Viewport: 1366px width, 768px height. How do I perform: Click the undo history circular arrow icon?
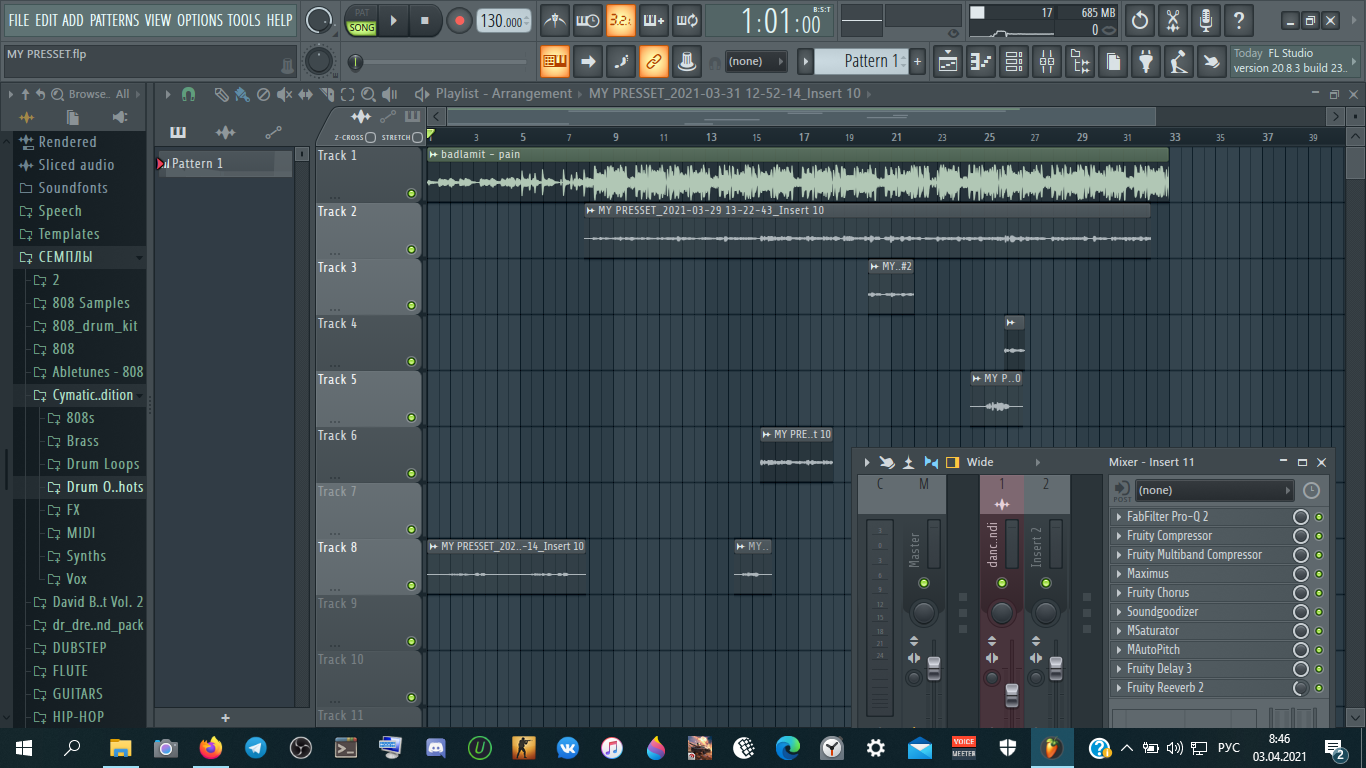[1140, 20]
